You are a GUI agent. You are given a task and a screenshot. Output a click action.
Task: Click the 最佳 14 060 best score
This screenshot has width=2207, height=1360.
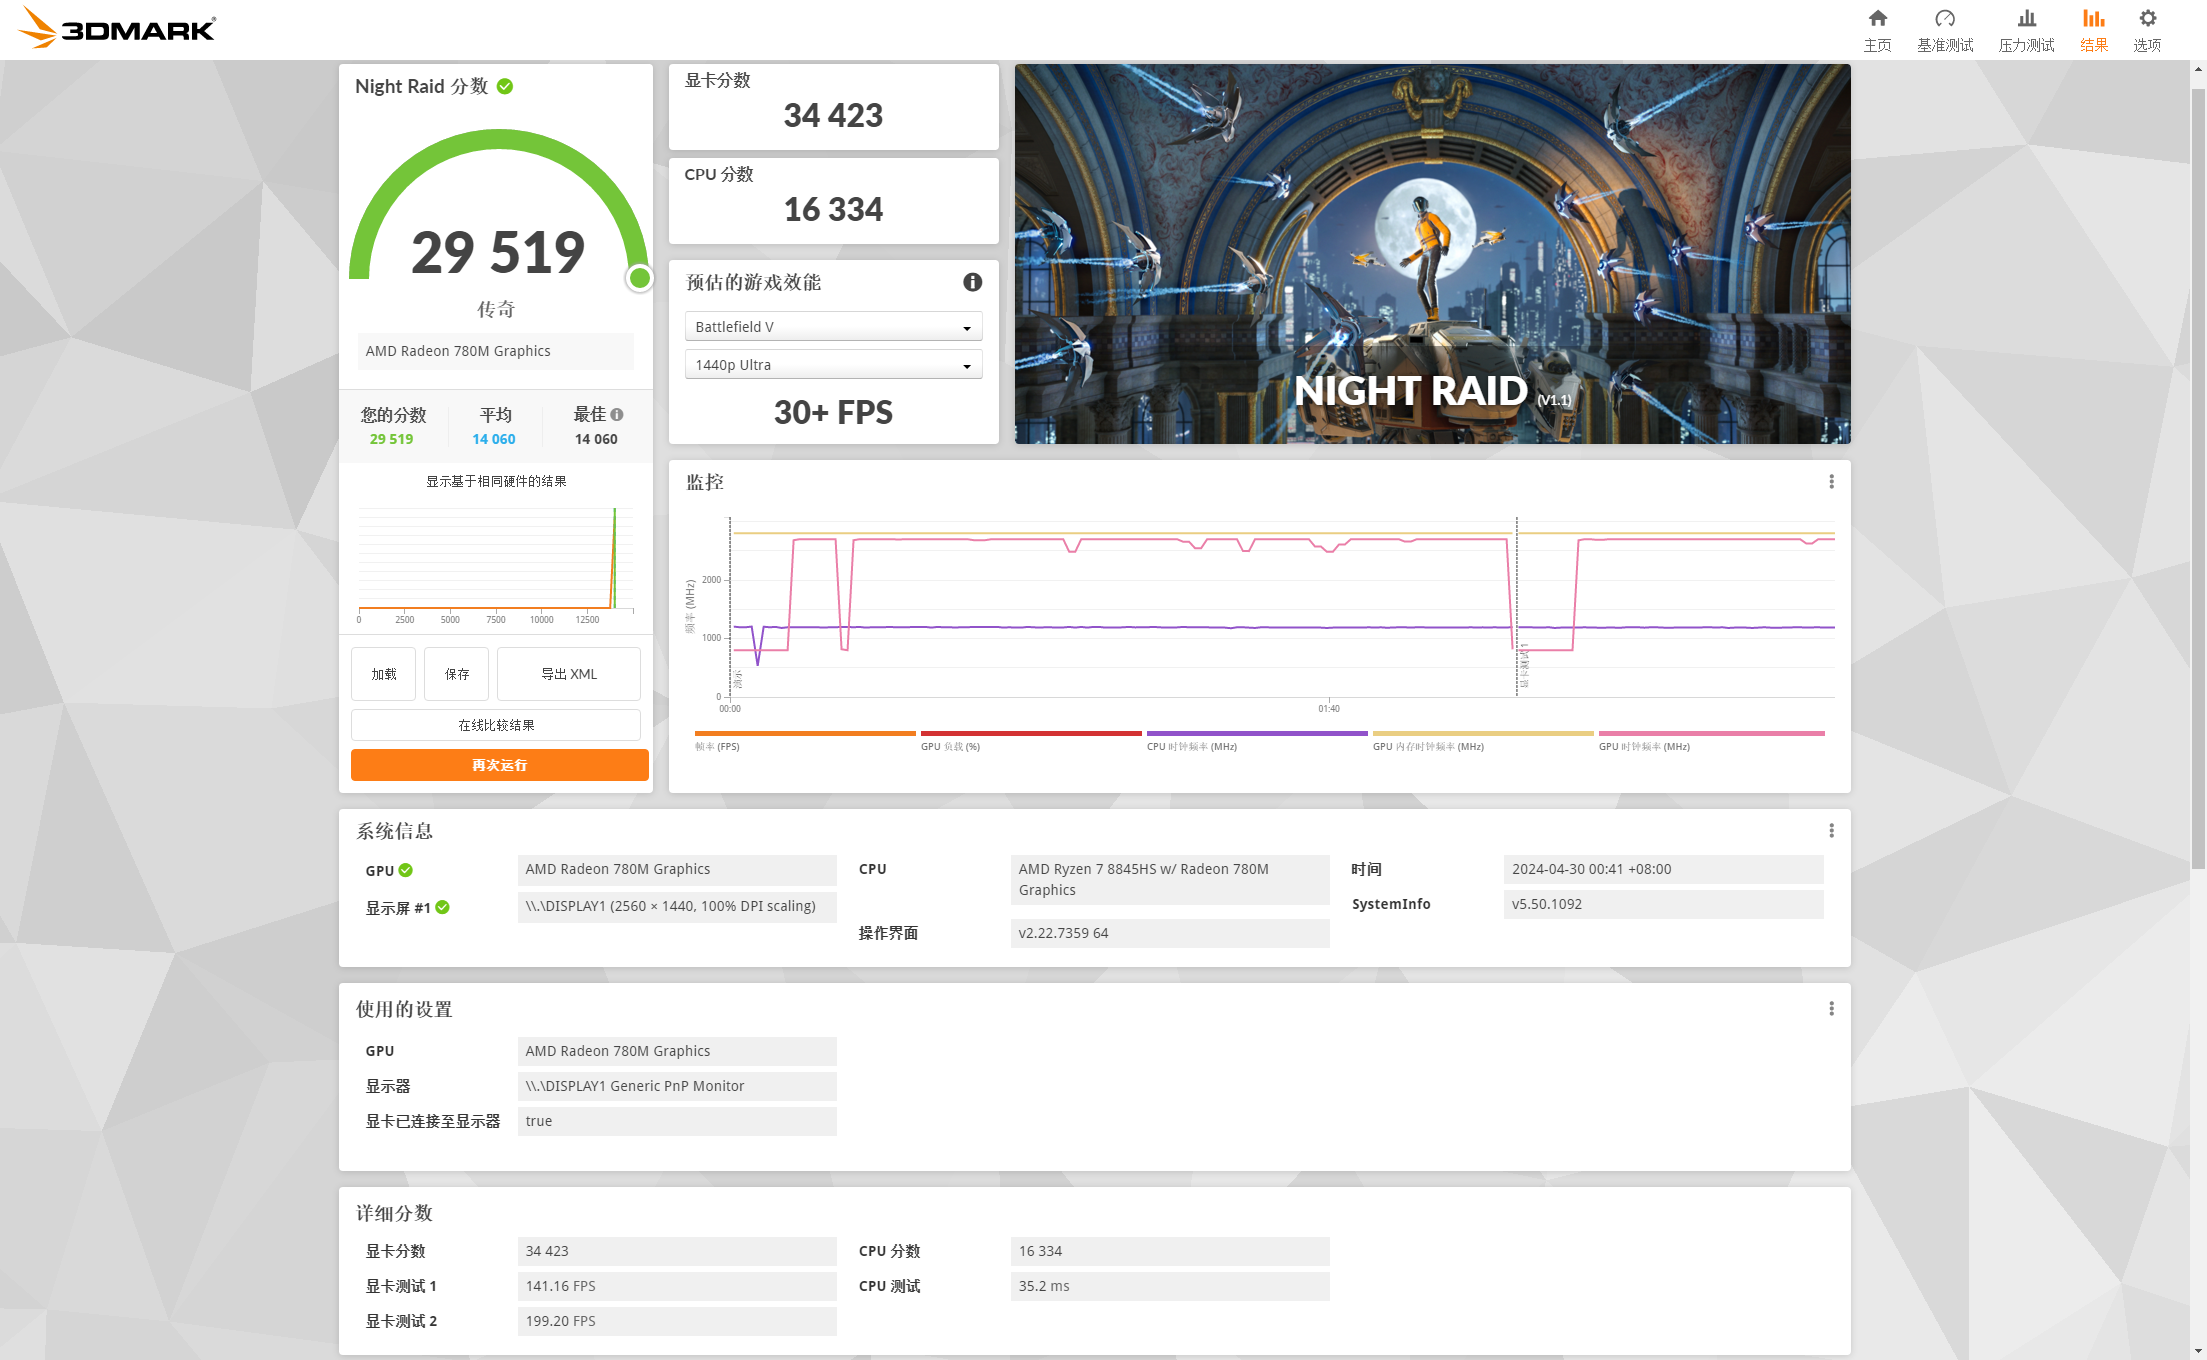click(x=596, y=439)
